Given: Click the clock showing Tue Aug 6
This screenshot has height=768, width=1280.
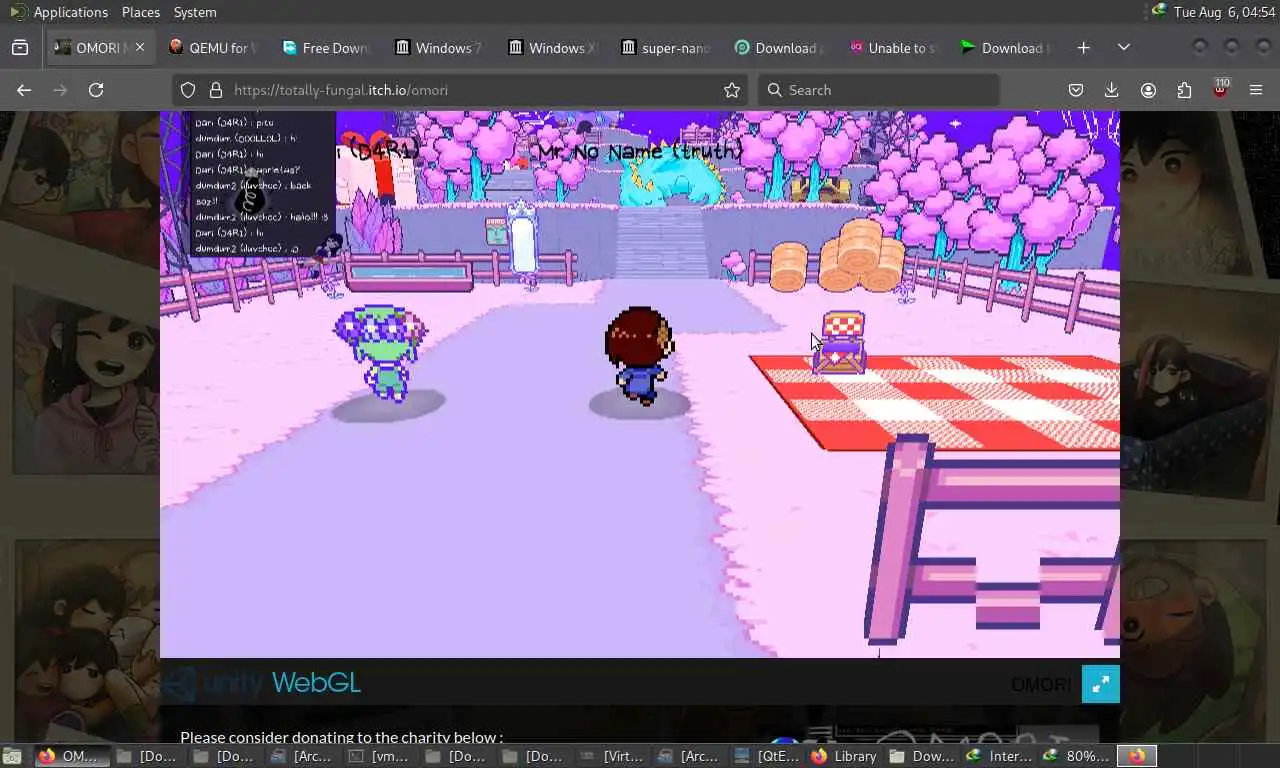Looking at the screenshot, I should pyautogui.click(x=1222, y=12).
